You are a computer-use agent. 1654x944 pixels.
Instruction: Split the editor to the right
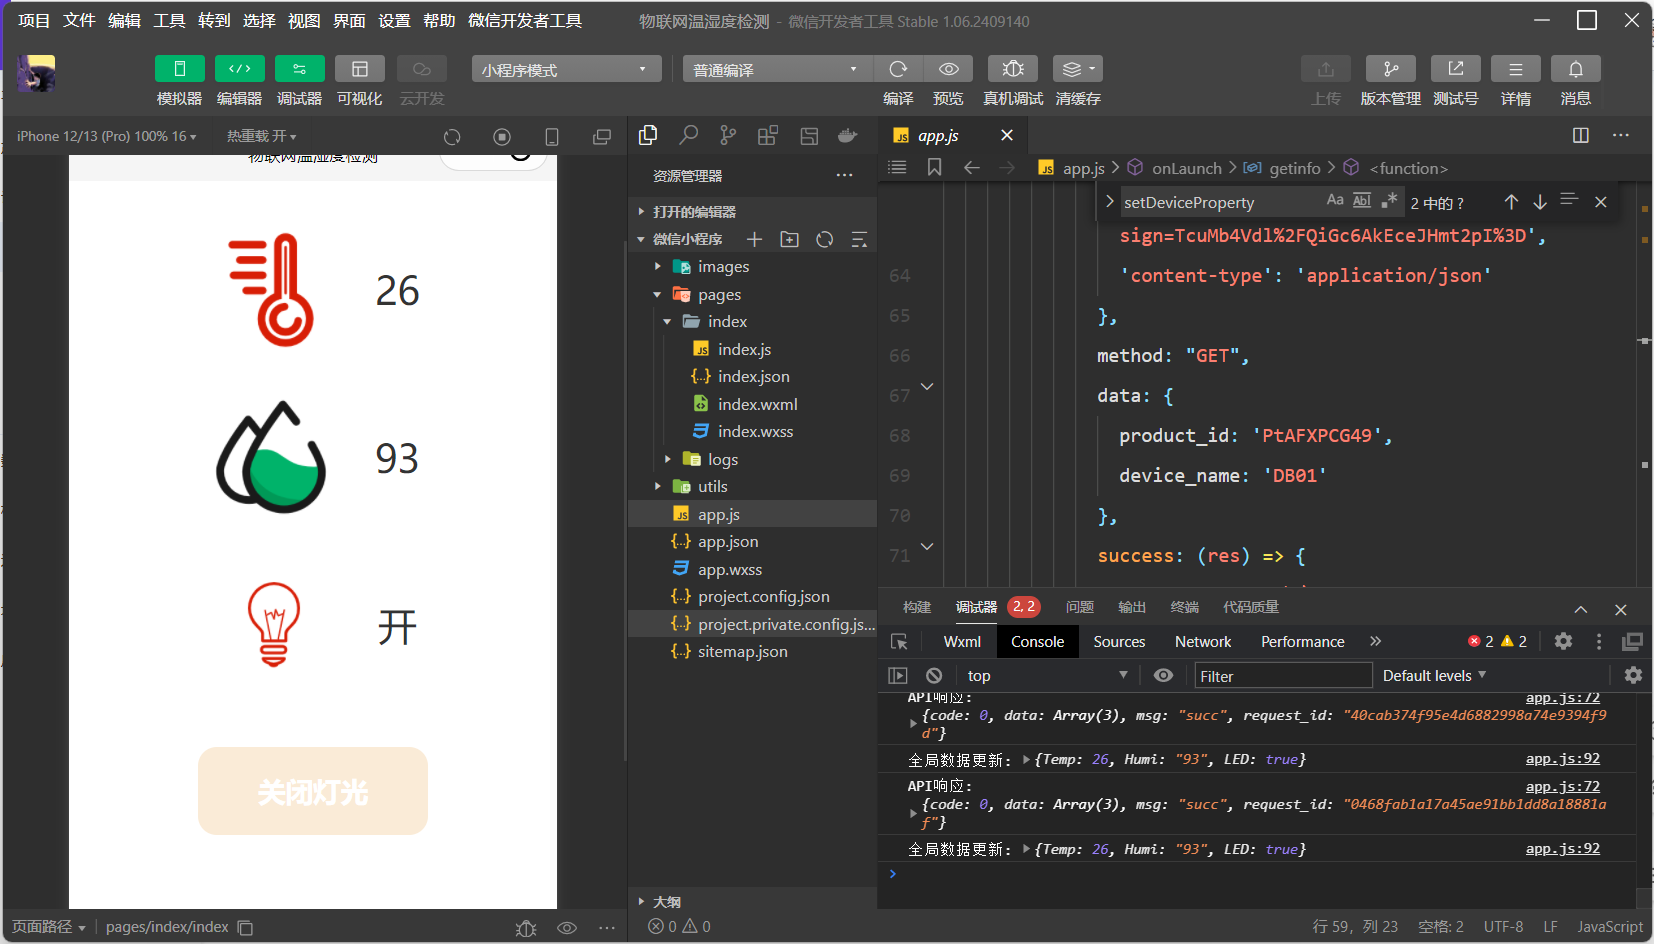1581,135
